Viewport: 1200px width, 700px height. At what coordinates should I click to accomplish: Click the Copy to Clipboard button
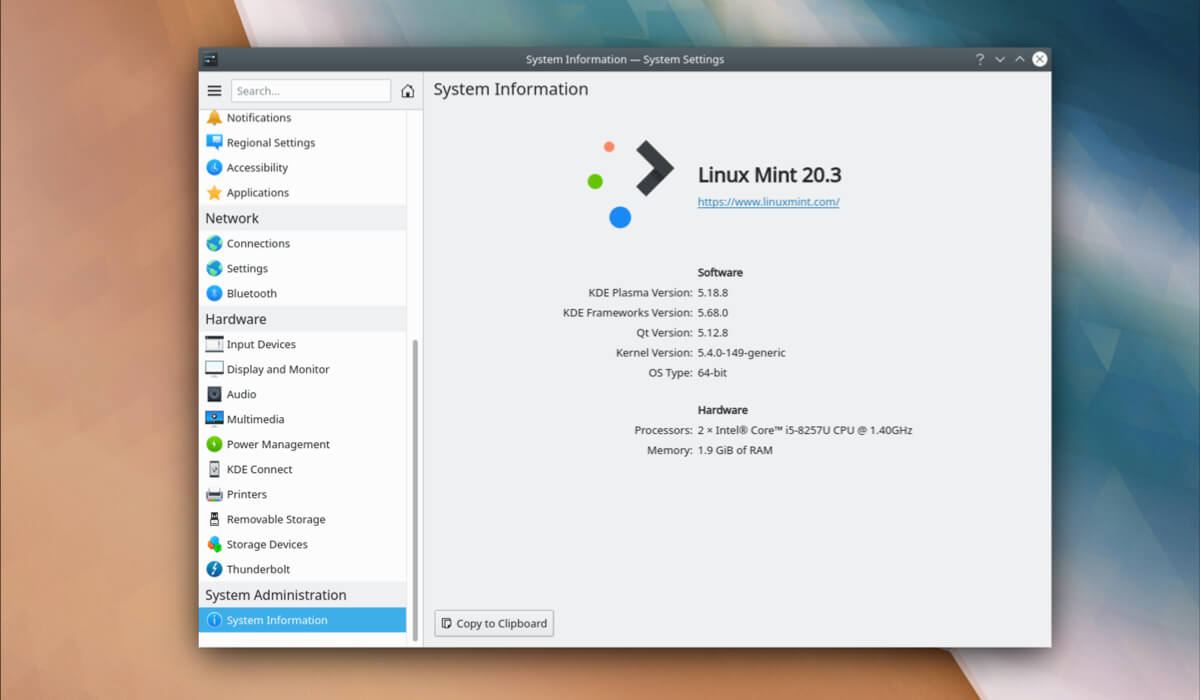click(494, 623)
